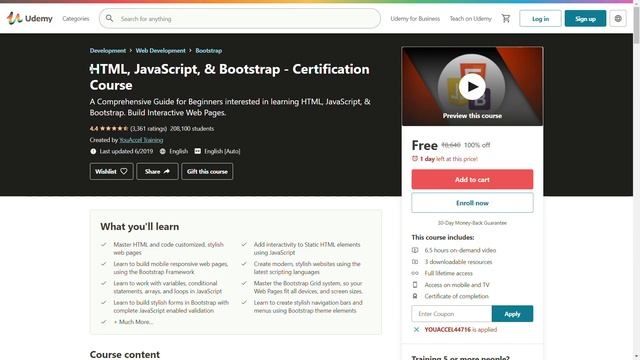This screenshot has height=360, width=640.
Task: Go to Web Development breadcrumb
Action: pyautogui.click(x=160, y=51)
